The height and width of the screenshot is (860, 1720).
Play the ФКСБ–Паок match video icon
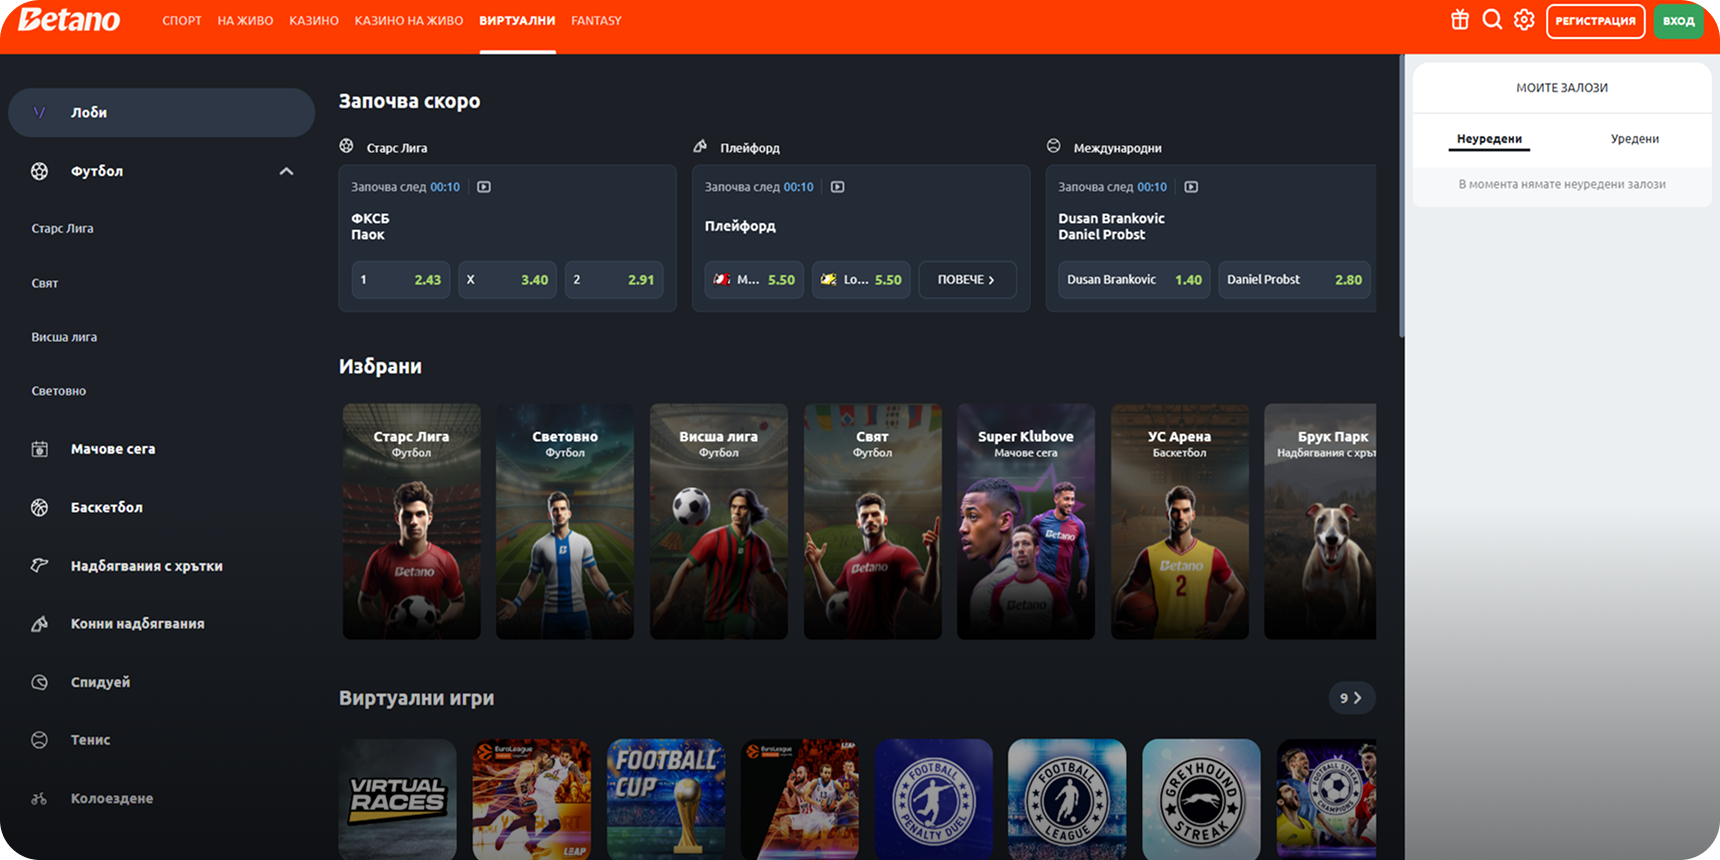point(484,187)
